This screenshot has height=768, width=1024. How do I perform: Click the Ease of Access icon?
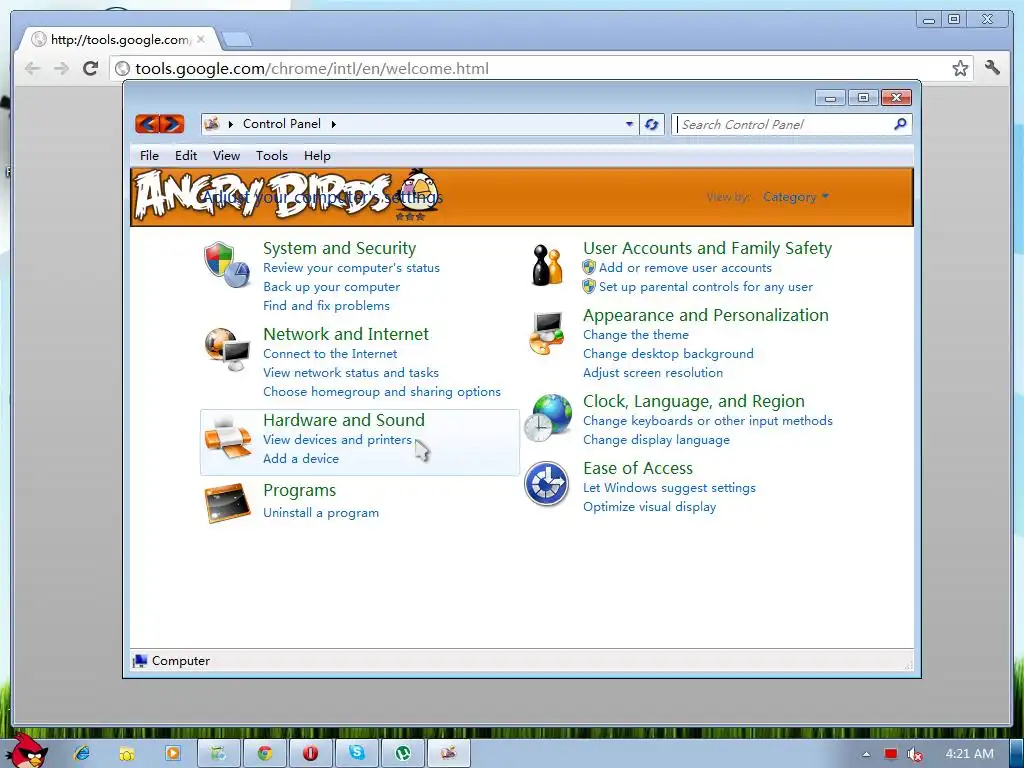tap(547, 484)
